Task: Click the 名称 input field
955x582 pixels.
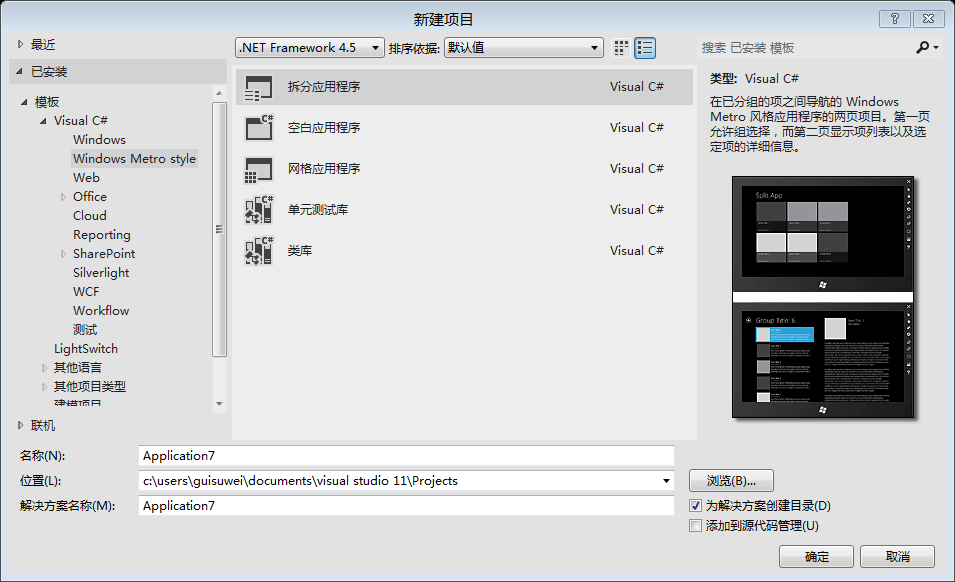Action: (x=406, y=456)
